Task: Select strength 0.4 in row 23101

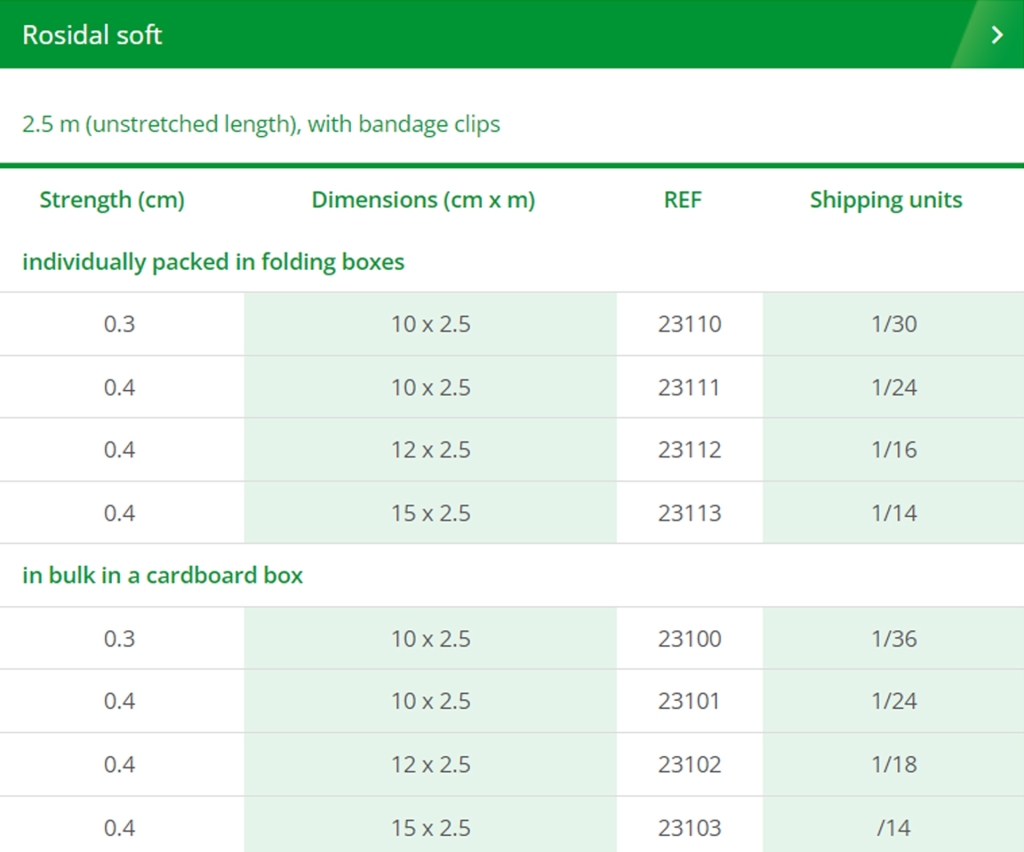Action: click(x=120, y=701)
